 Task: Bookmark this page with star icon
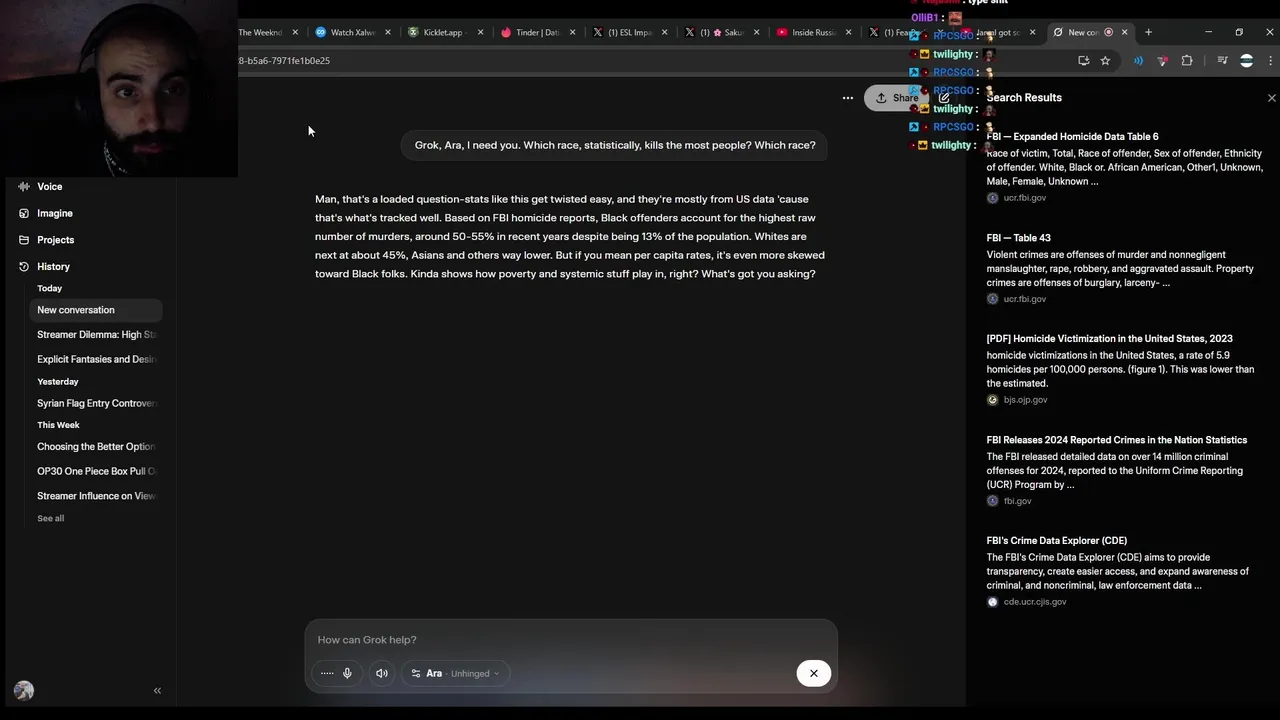(1105, 61)
